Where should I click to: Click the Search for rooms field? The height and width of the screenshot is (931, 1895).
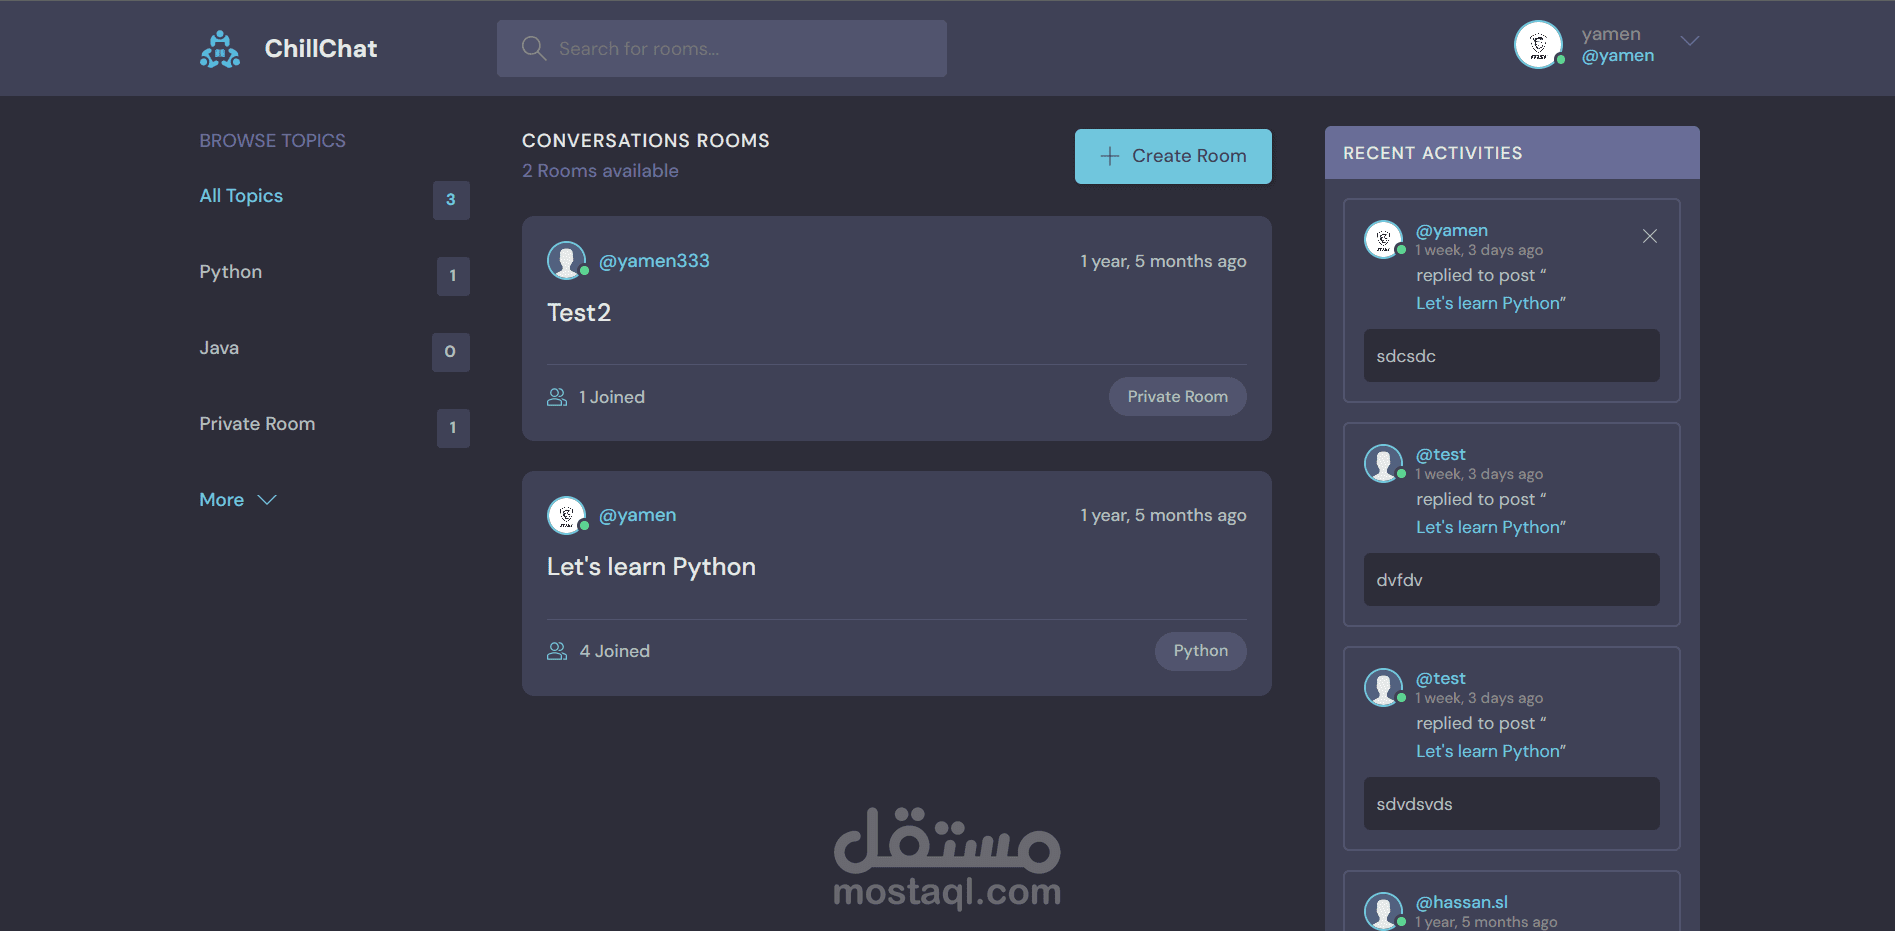pyautogui.click(x=722, y=48)
